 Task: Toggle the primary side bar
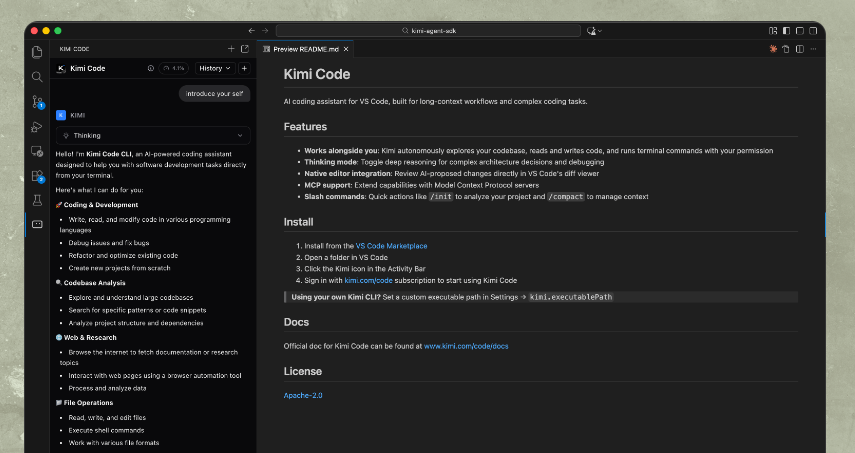(786, 31)
